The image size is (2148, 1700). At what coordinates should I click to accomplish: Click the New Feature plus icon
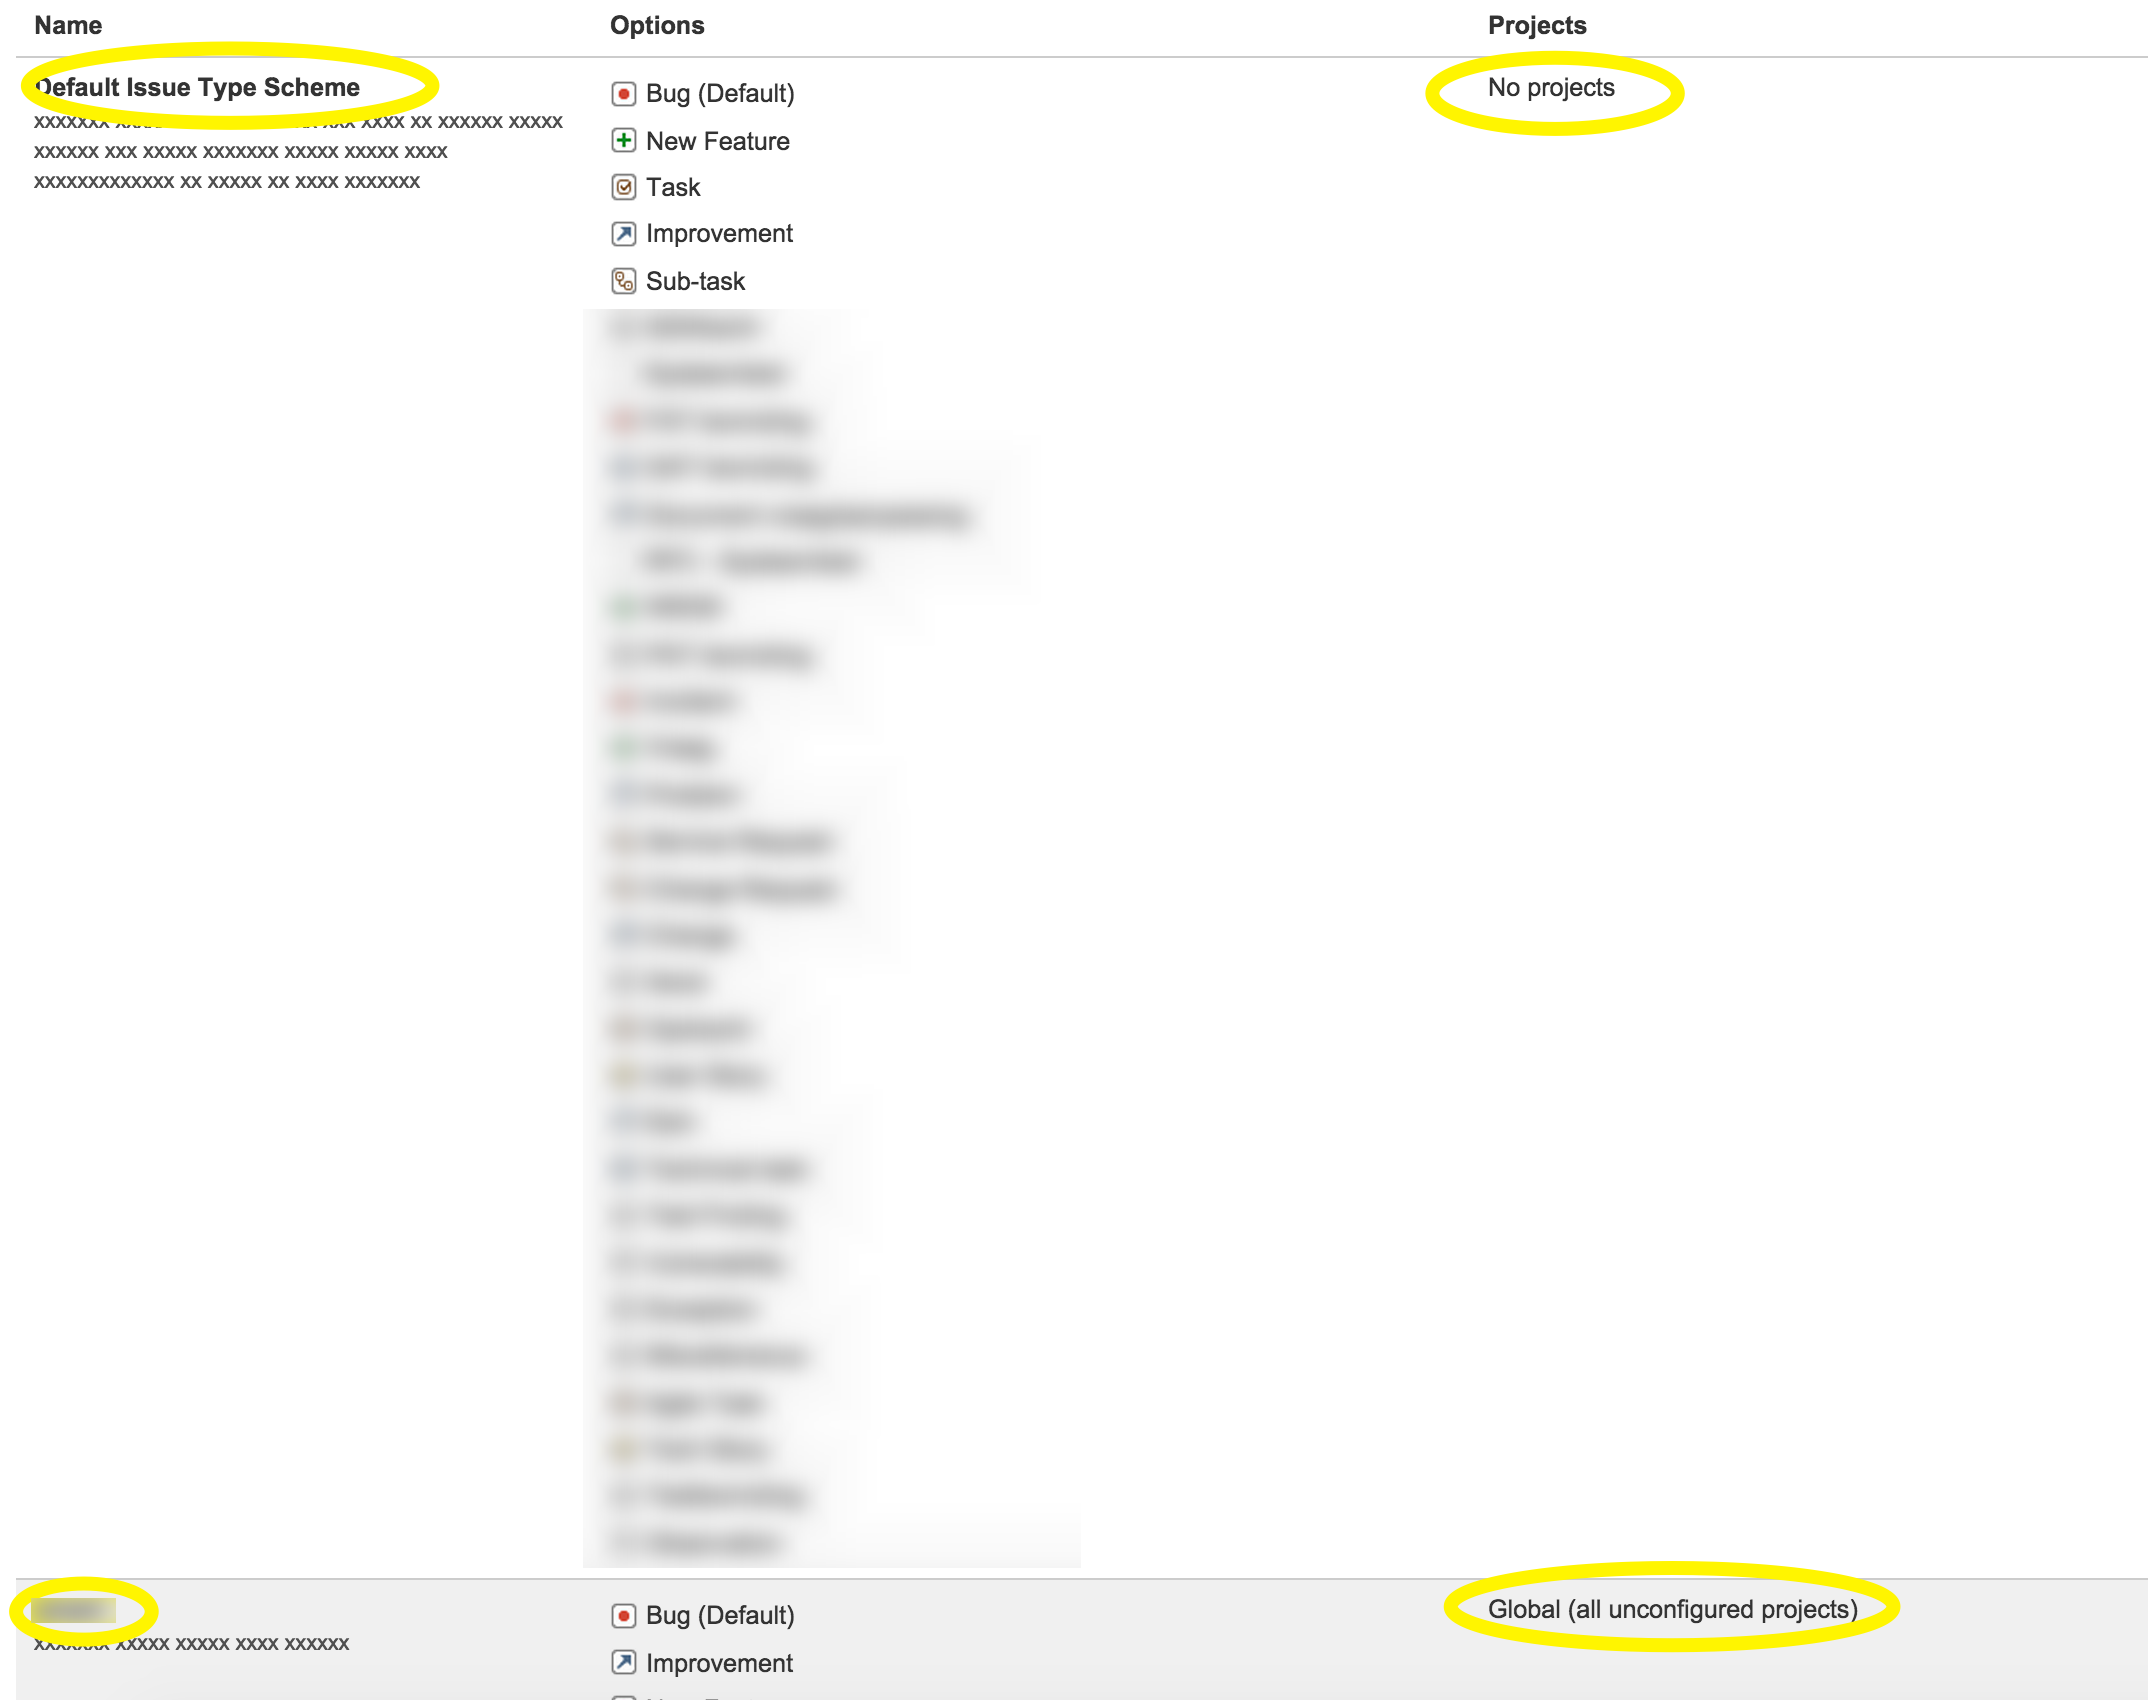click(x=623, y=141)
